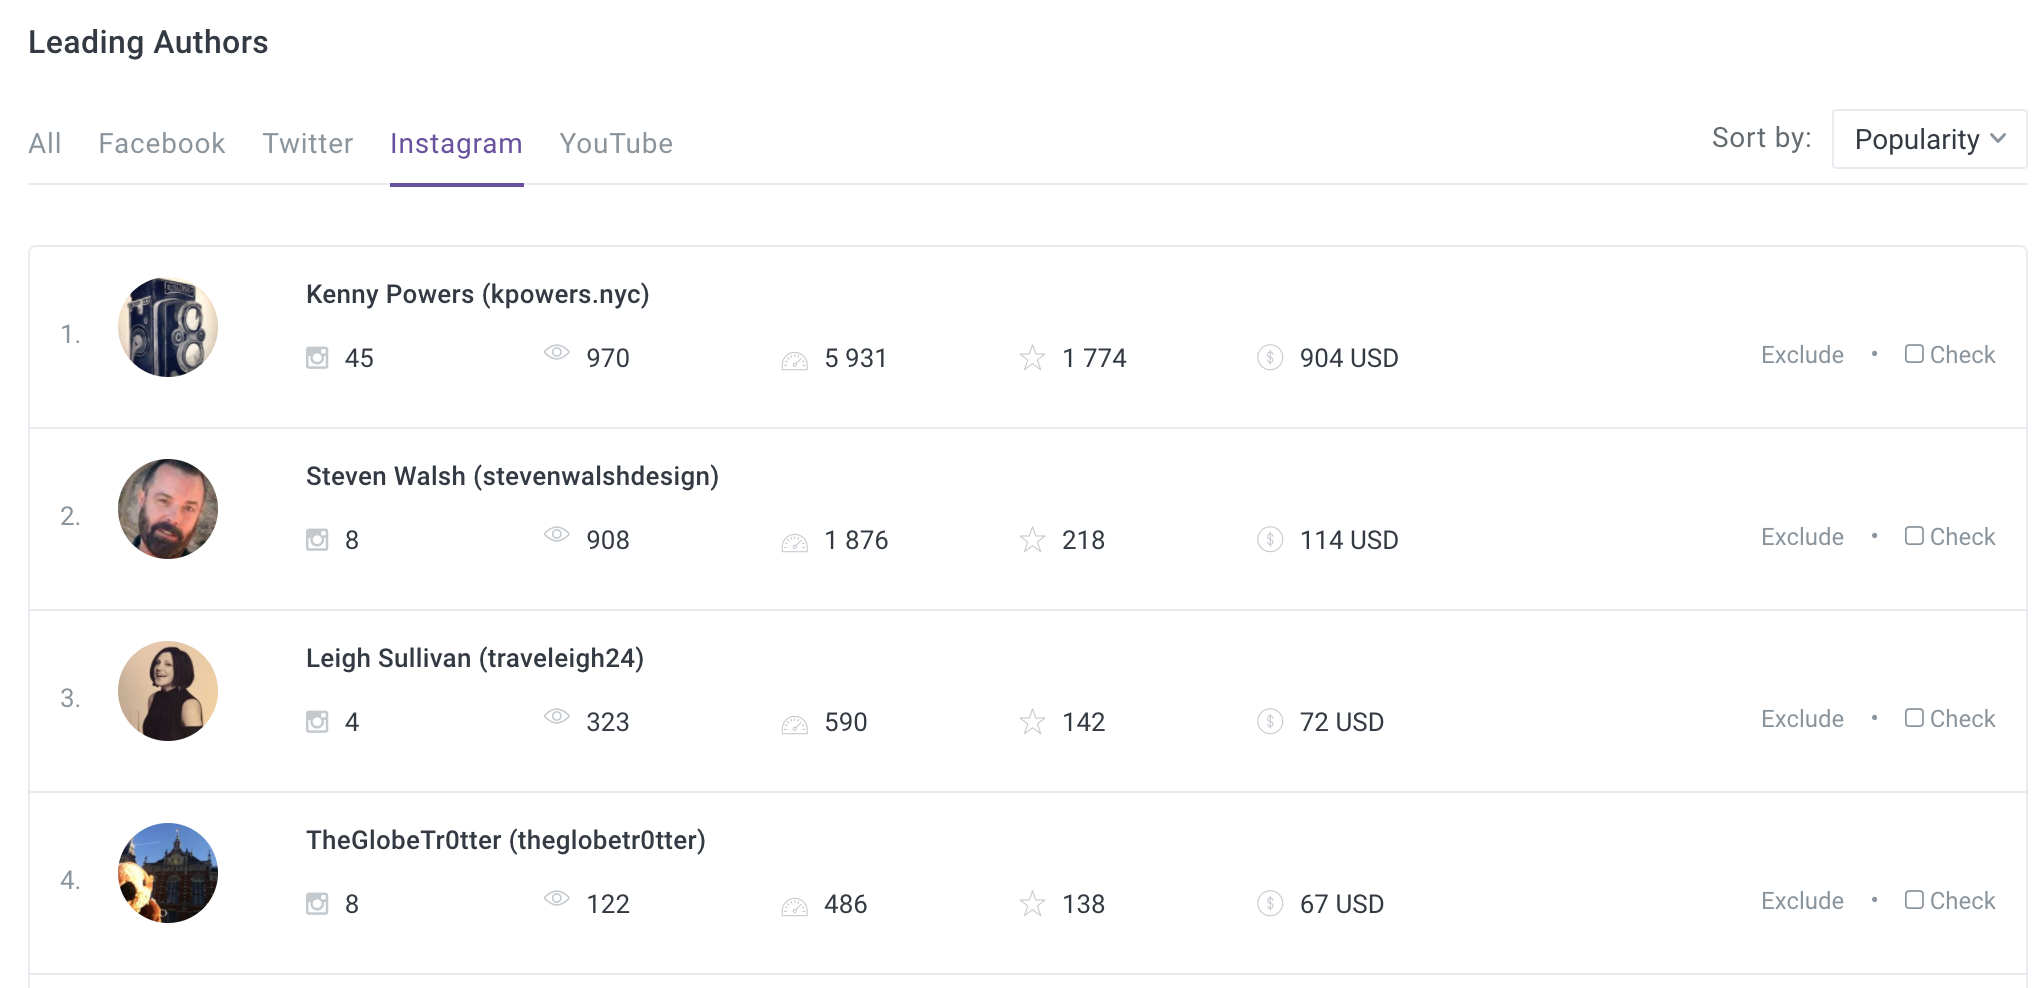The height and width of the screenshot is (988, 2044).
Task: Exclude Leigh Sullivan from the list
Action: click(1802, 719)
